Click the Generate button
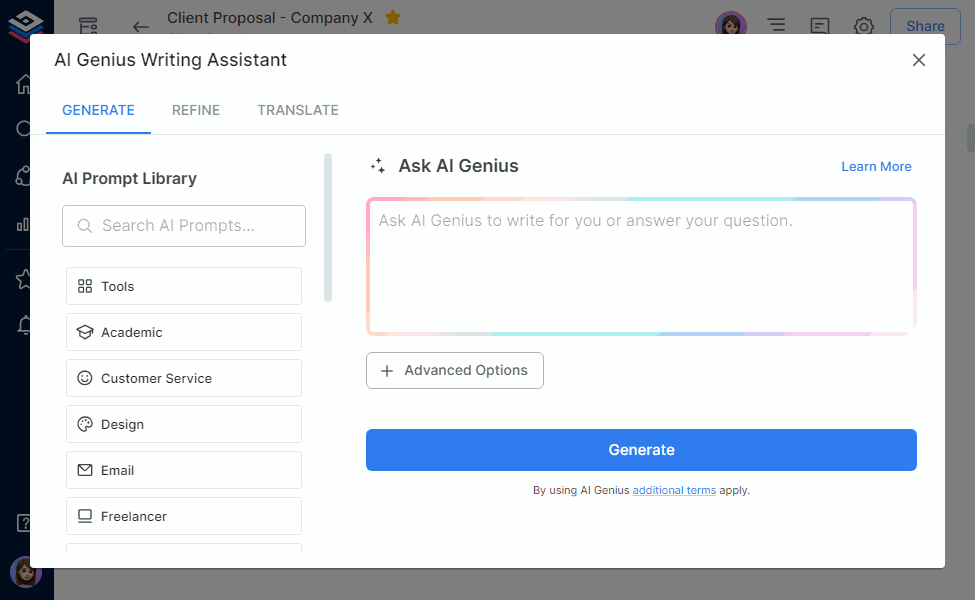Image resolution: width=975 pixels, height=600 pixels. coord(640,450)
